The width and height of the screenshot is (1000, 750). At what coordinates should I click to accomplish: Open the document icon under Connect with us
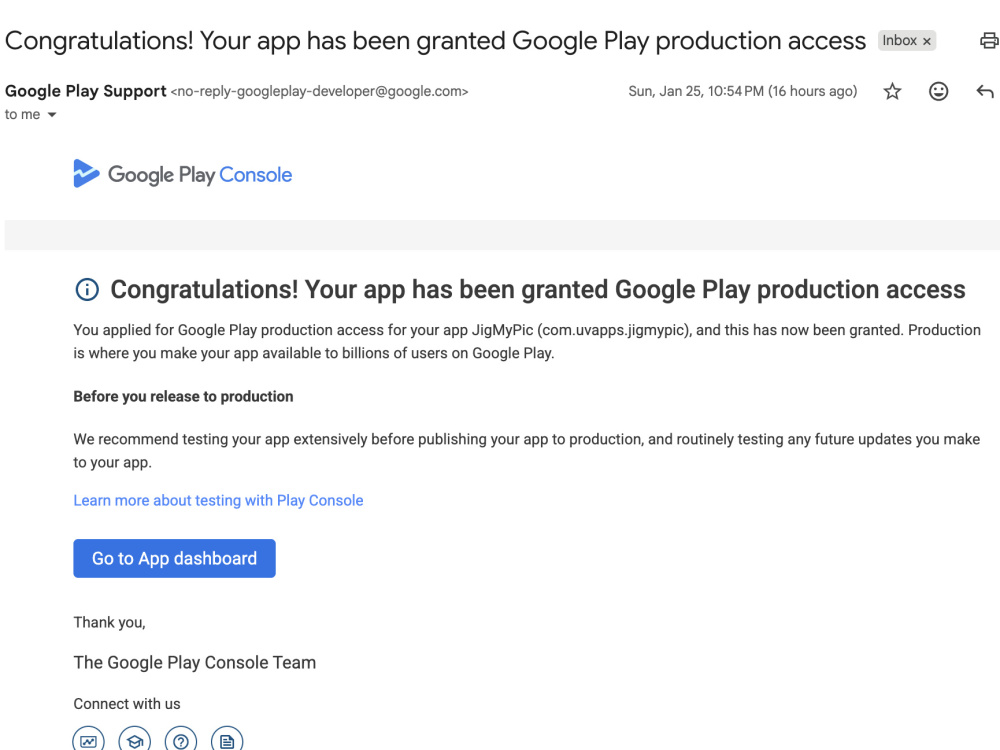(x=227, y=740)
